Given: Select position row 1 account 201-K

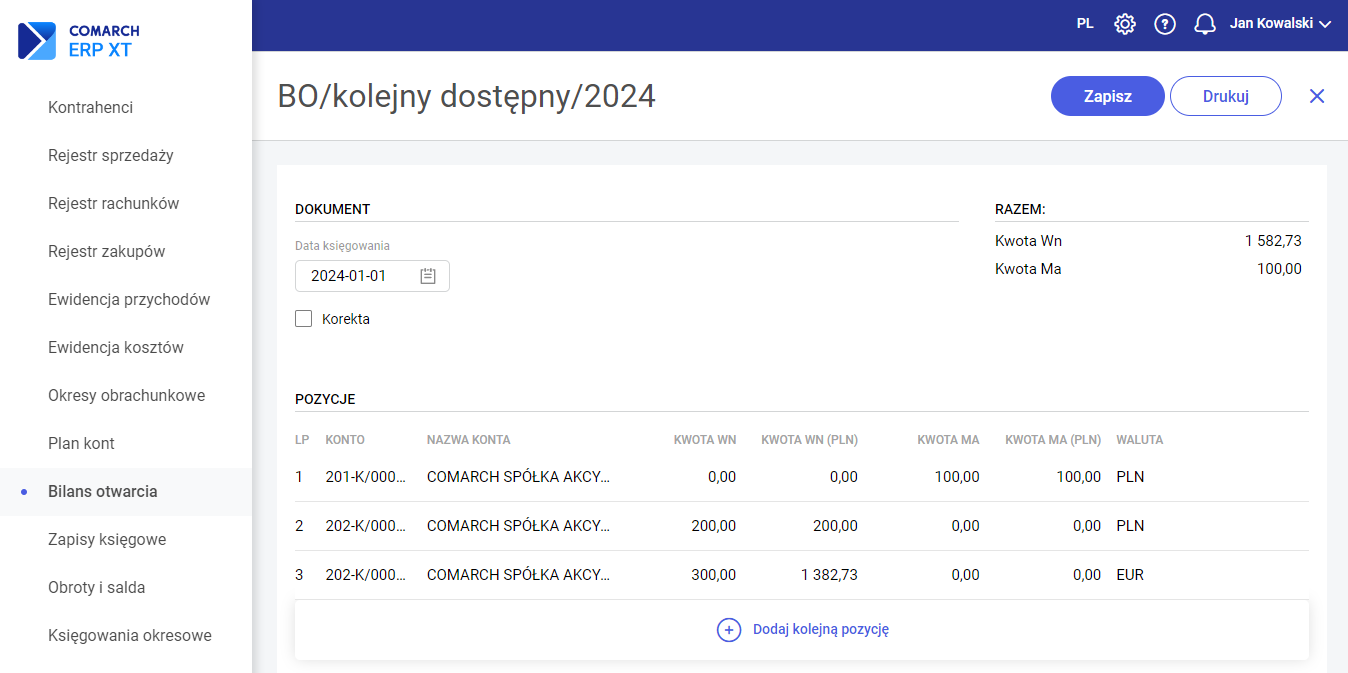Looking at the screenshot, I should [366, 477].
